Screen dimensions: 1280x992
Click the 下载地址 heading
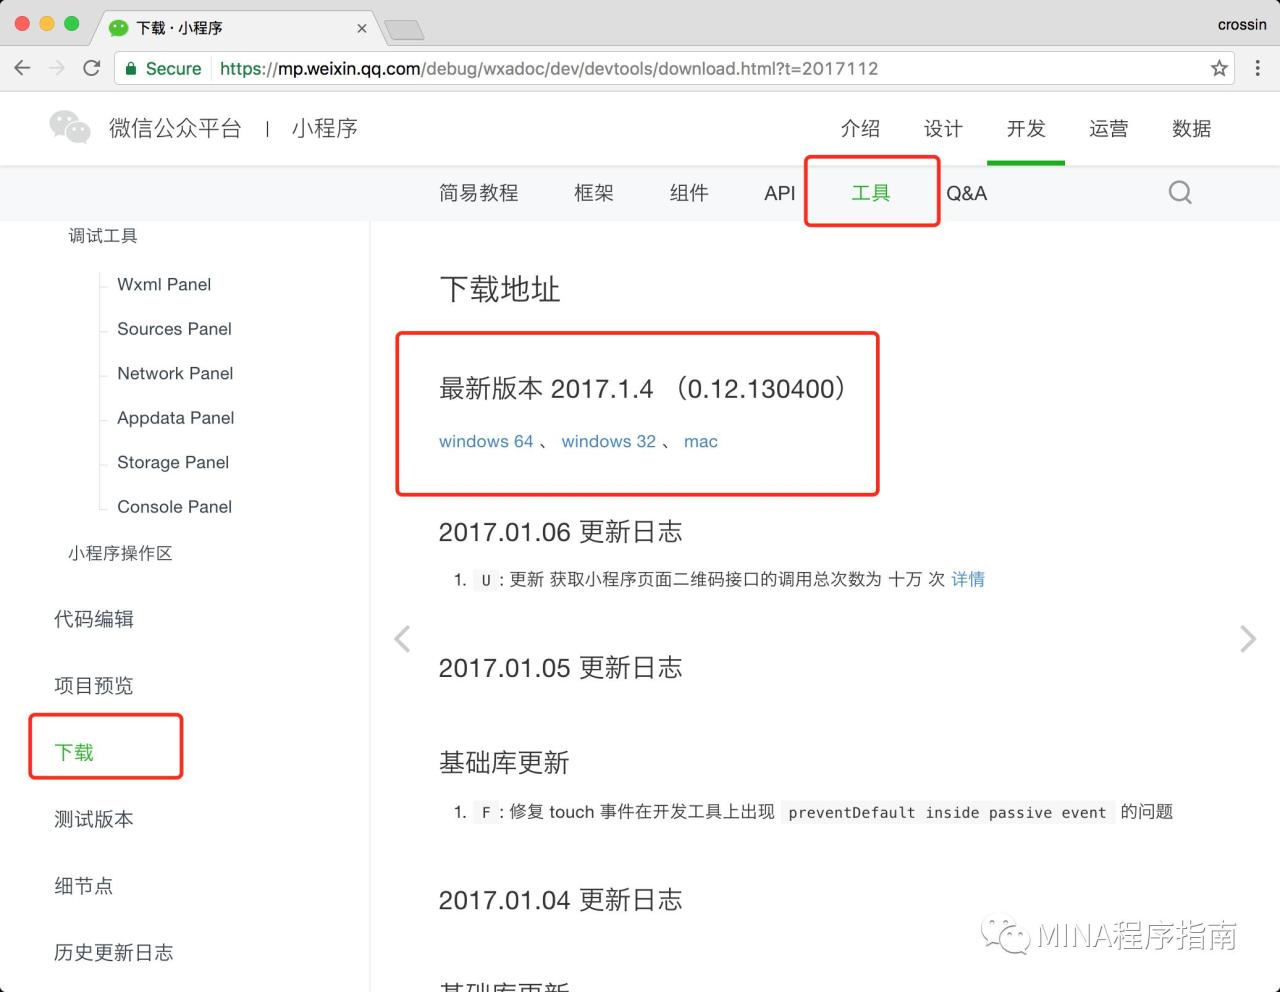tap(500, 289)
